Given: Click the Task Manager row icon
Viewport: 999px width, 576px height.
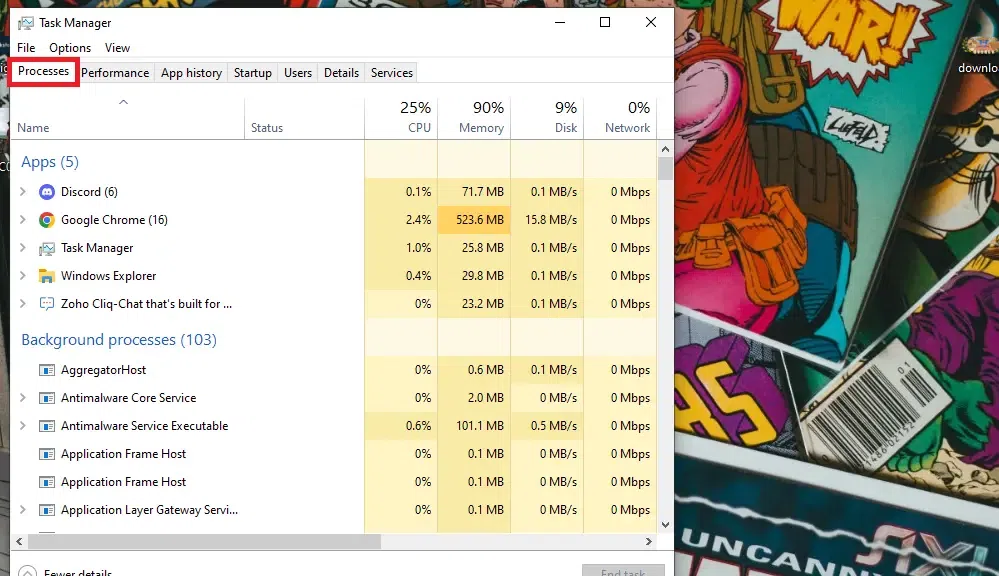Looking at the screenshot, I should click(x=47, y=248).
